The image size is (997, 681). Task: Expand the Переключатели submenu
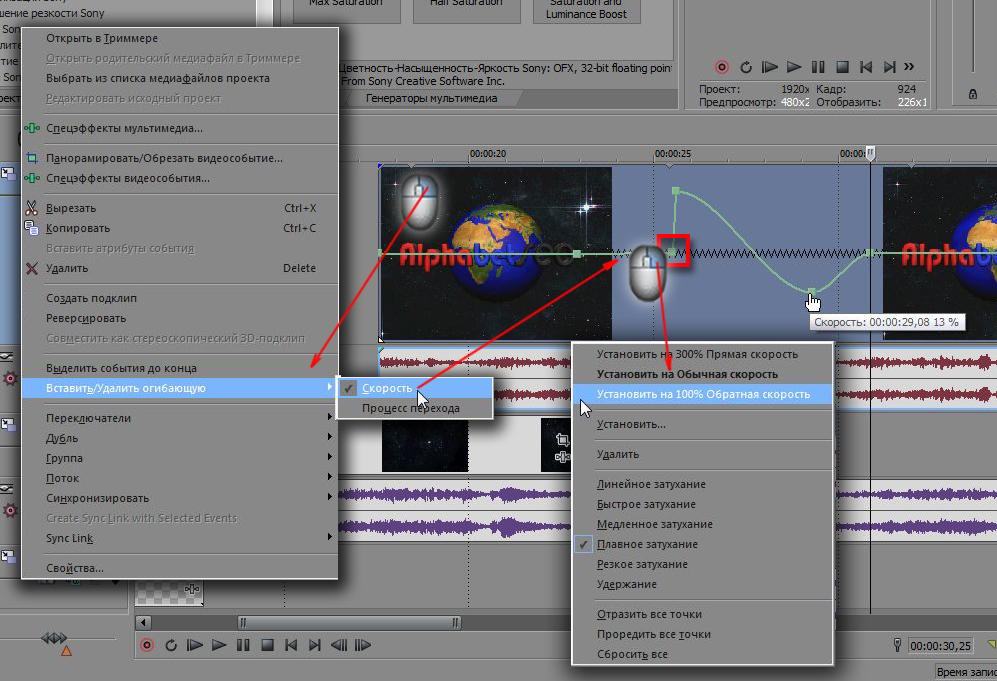(88, 418)
